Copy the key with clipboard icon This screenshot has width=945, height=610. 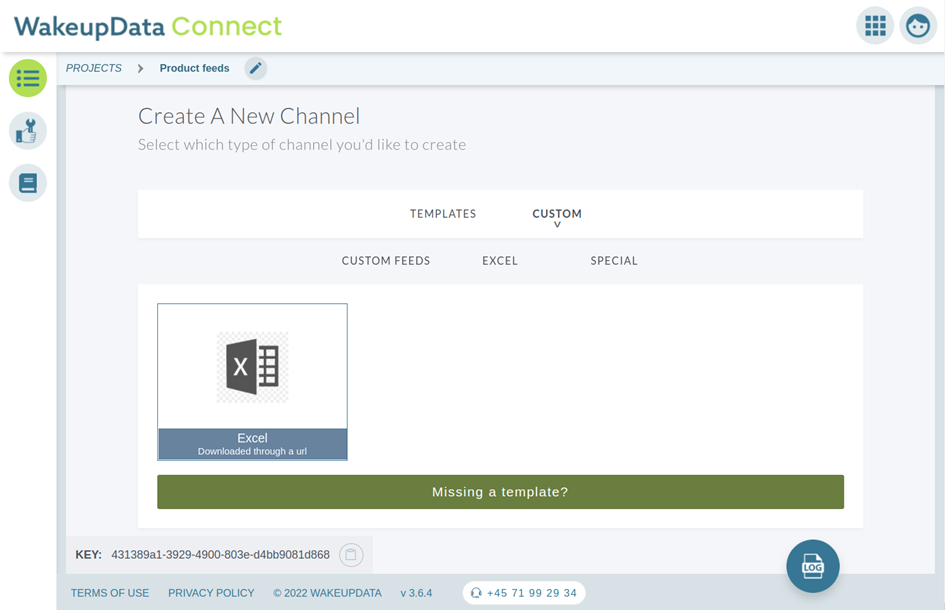point(351,555)
